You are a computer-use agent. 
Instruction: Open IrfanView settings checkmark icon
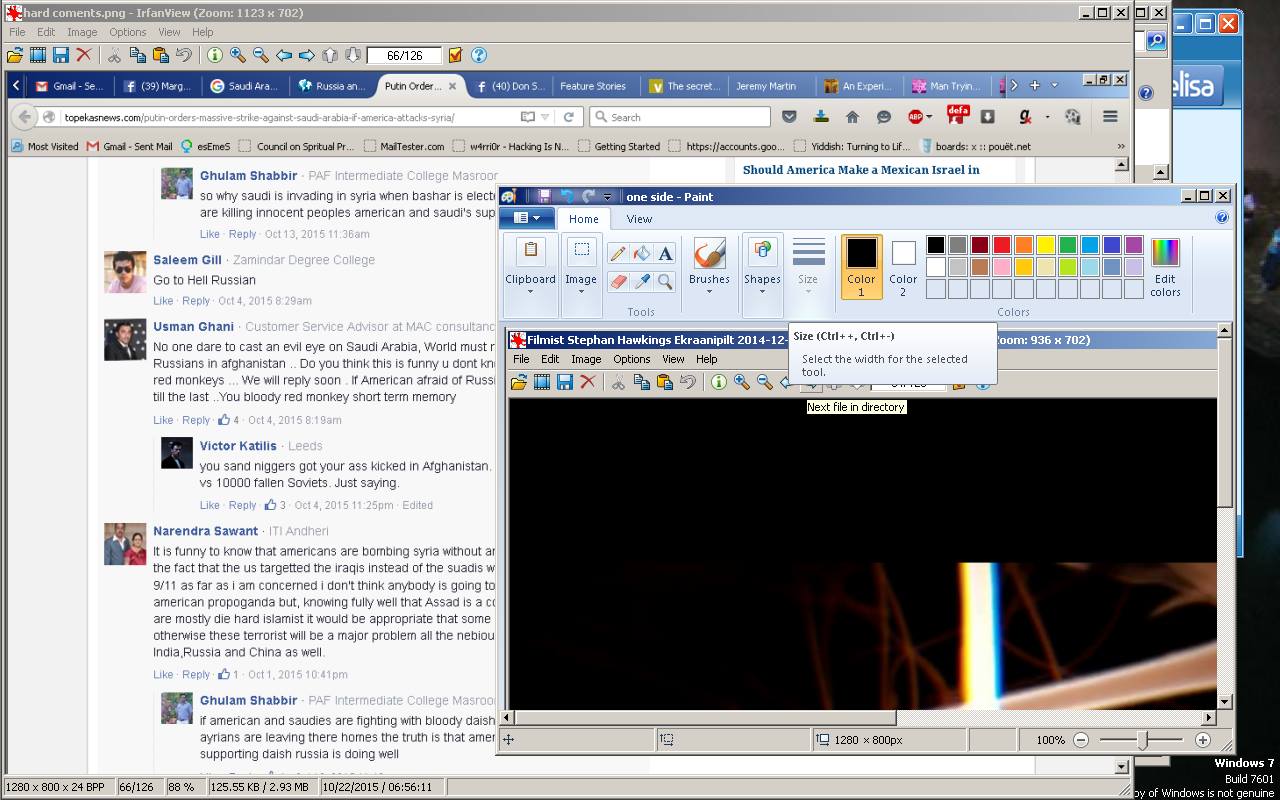pos(456,55)
